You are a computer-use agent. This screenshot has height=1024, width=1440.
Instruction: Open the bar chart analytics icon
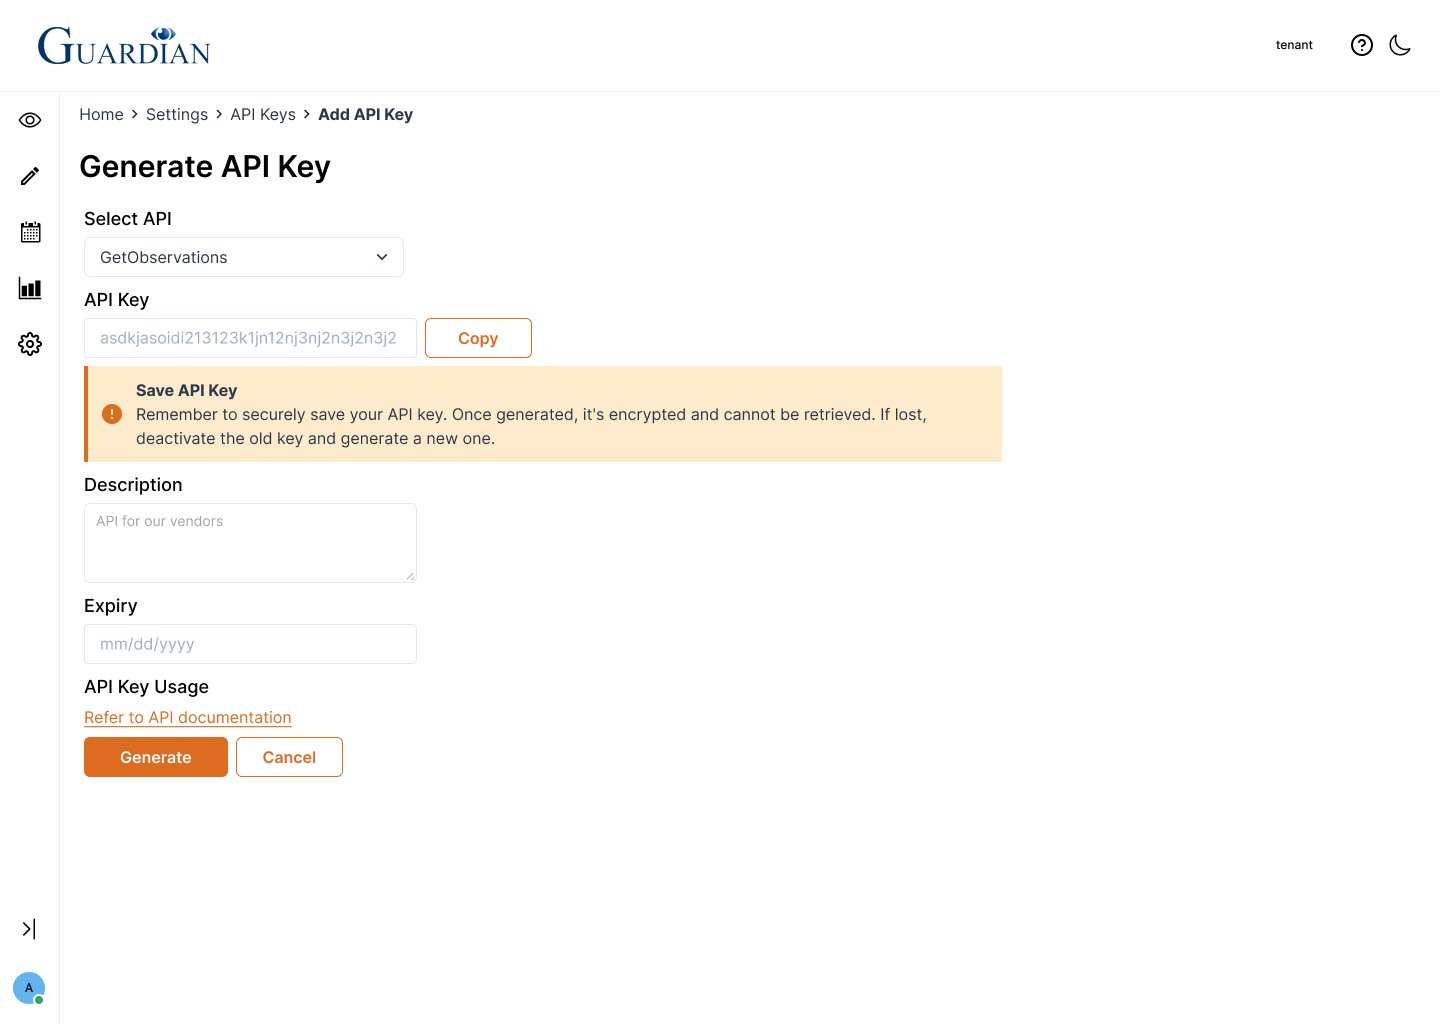pos(30,289)
